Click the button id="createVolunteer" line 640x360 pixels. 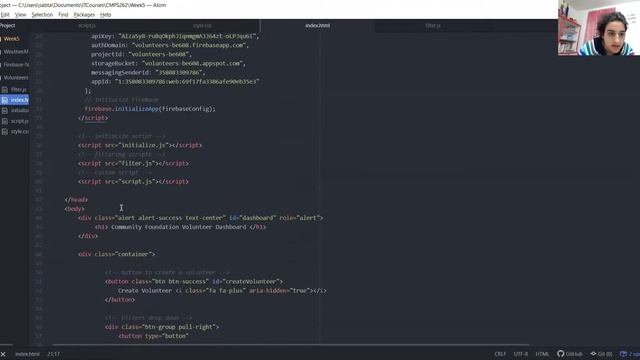click(194, 282)
